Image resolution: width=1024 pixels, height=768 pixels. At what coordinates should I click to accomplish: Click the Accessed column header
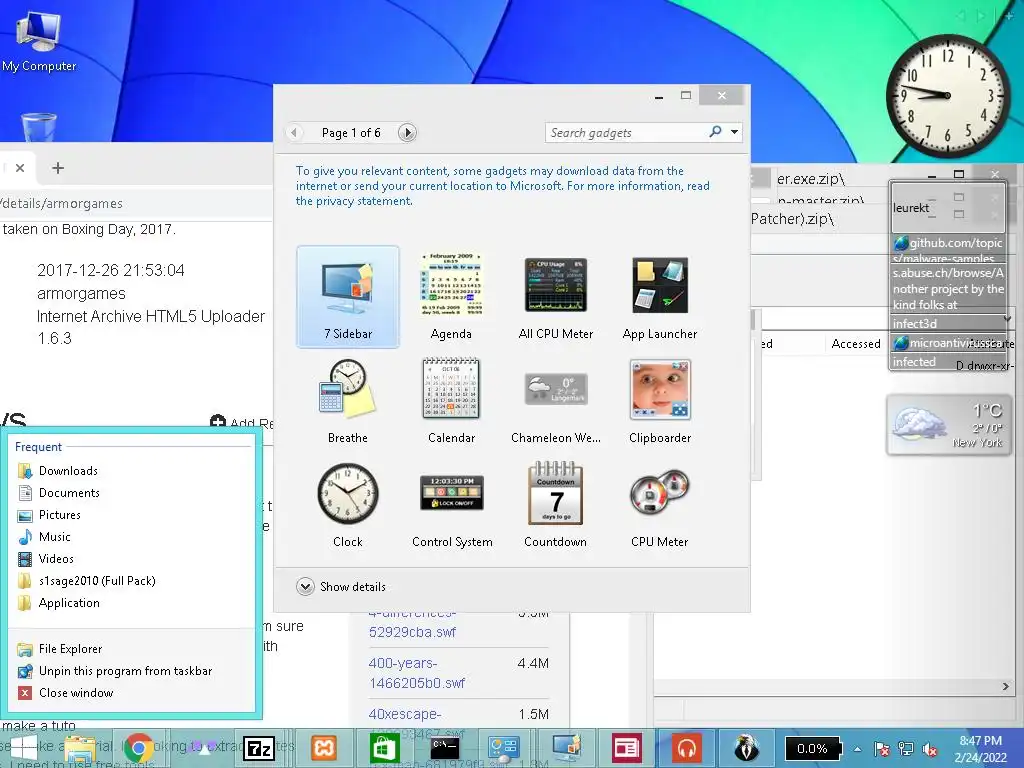click(856, 344)
